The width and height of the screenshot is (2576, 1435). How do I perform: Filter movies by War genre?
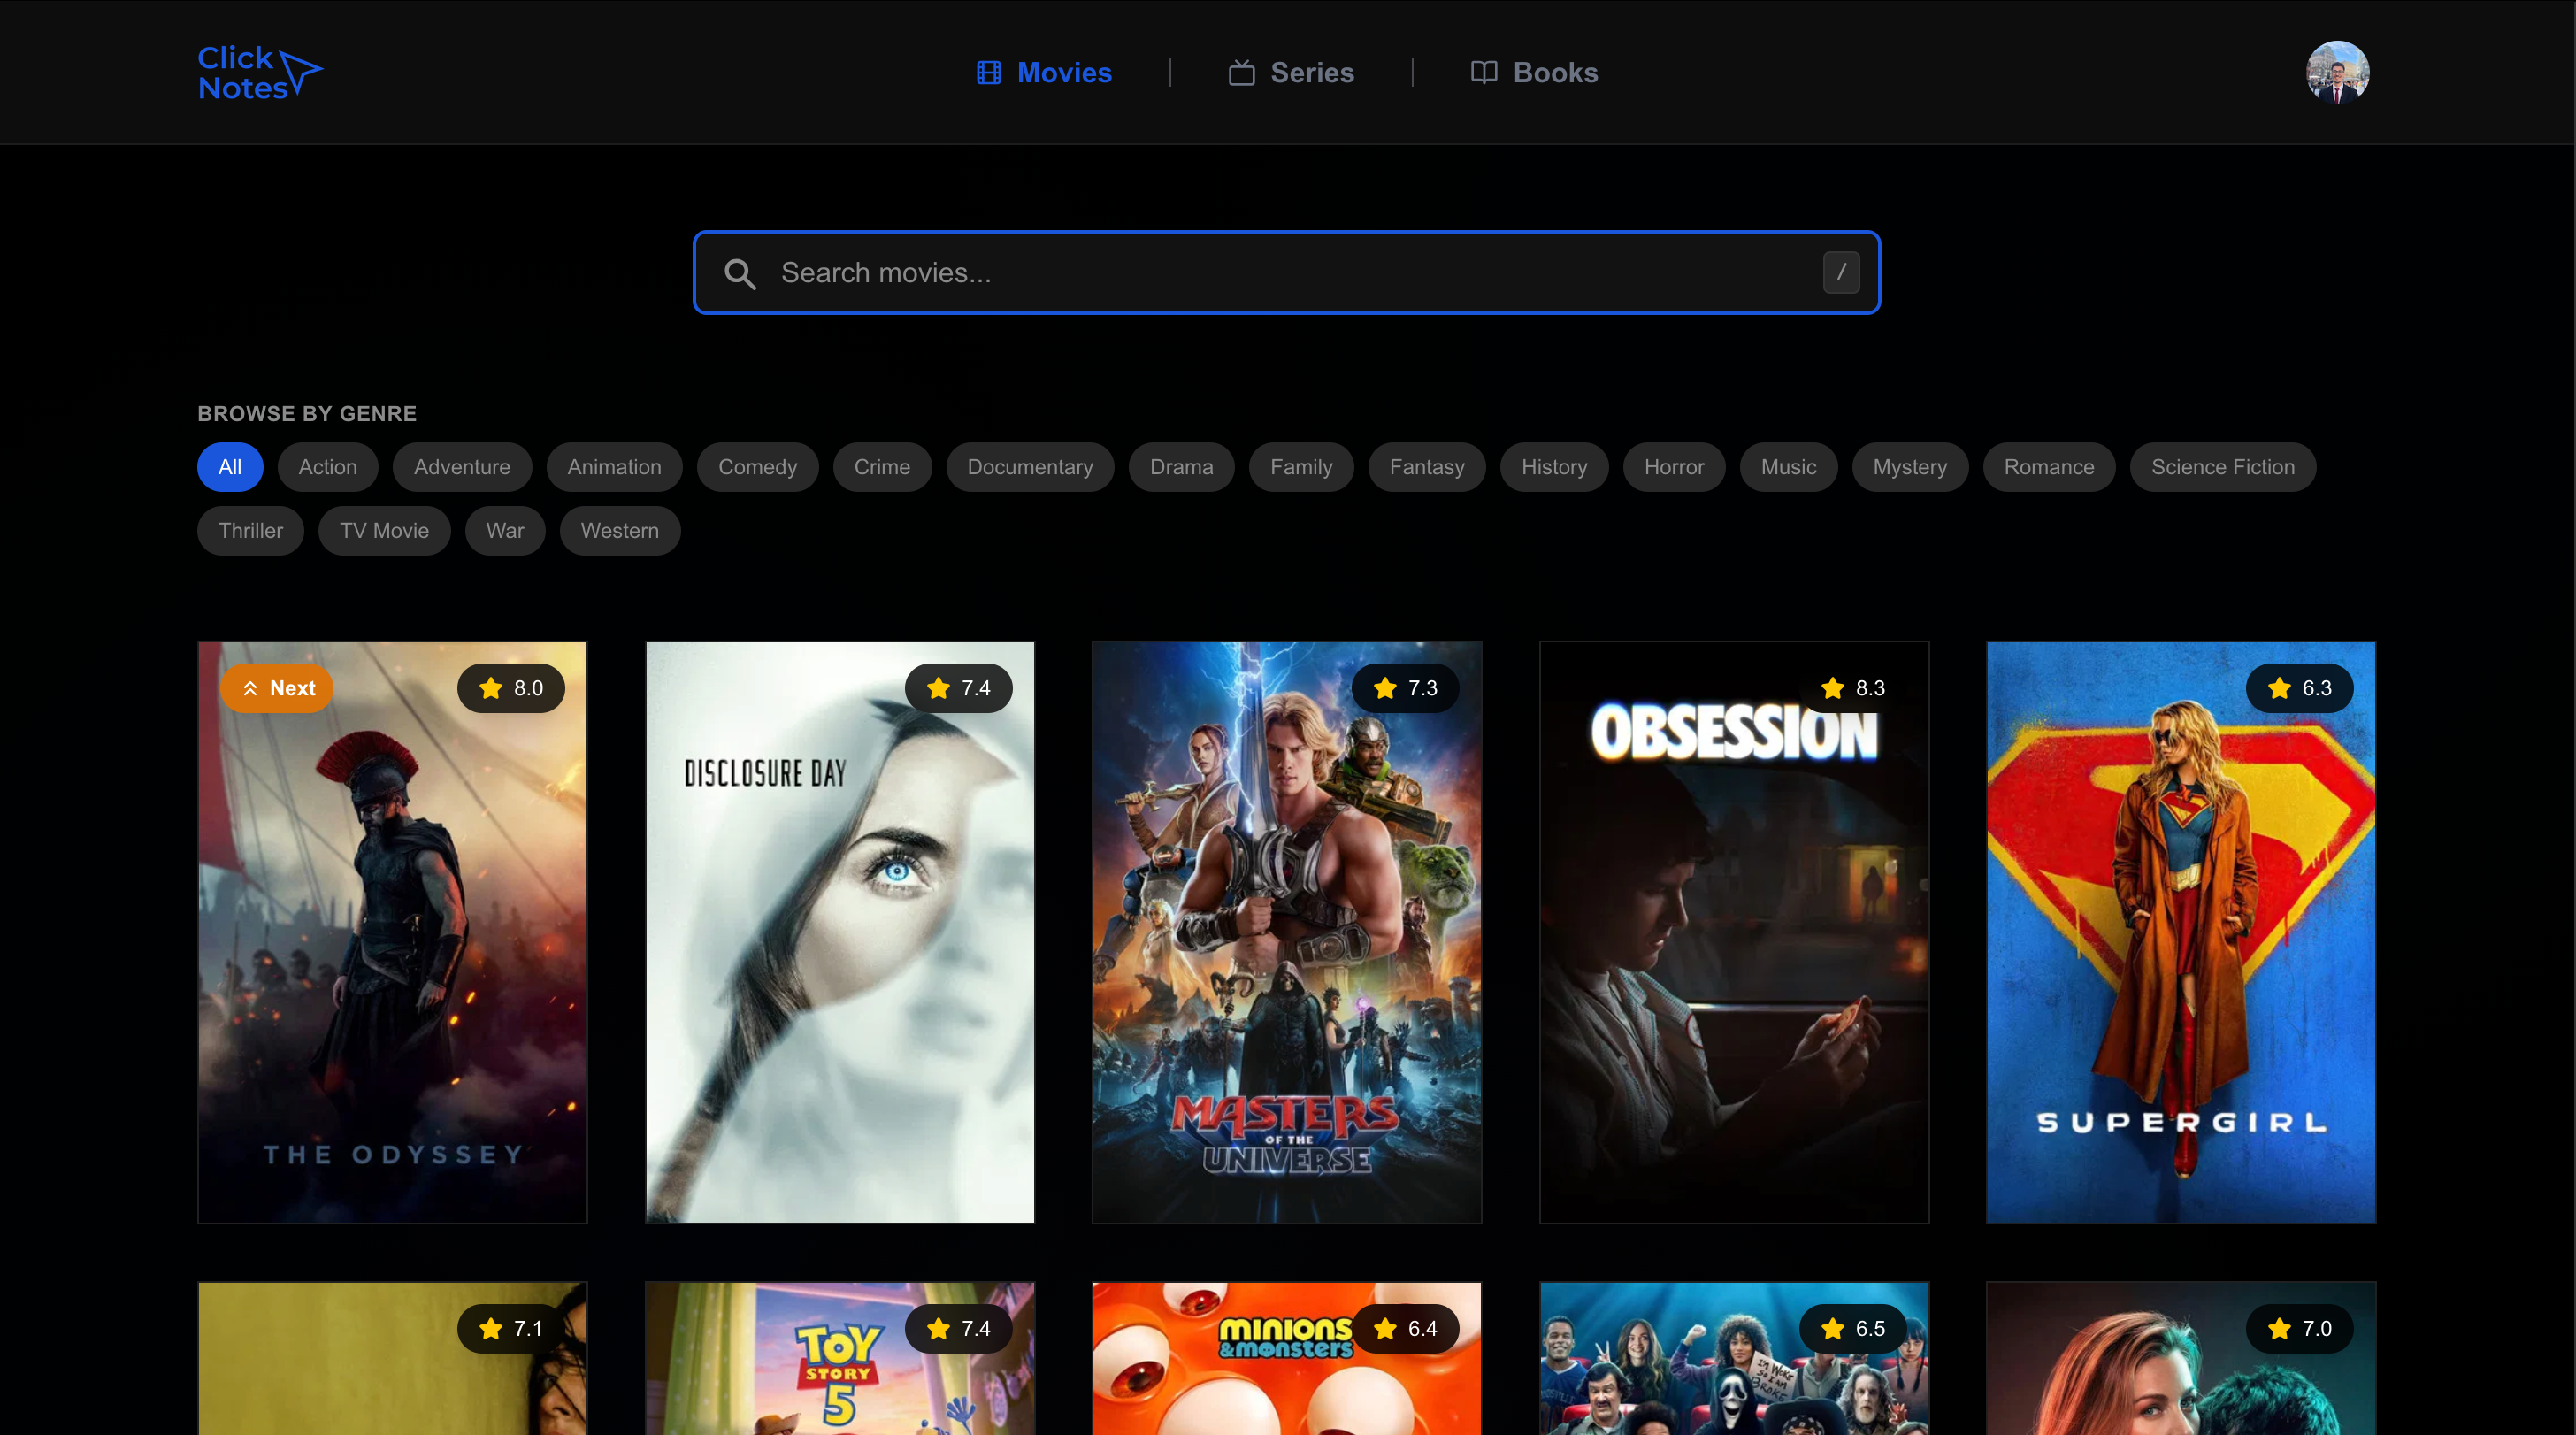tap(505, 531)
